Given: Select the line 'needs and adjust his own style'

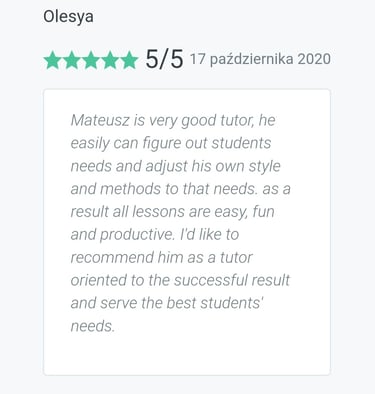Looking at the screenshot, I should point(176,166).
